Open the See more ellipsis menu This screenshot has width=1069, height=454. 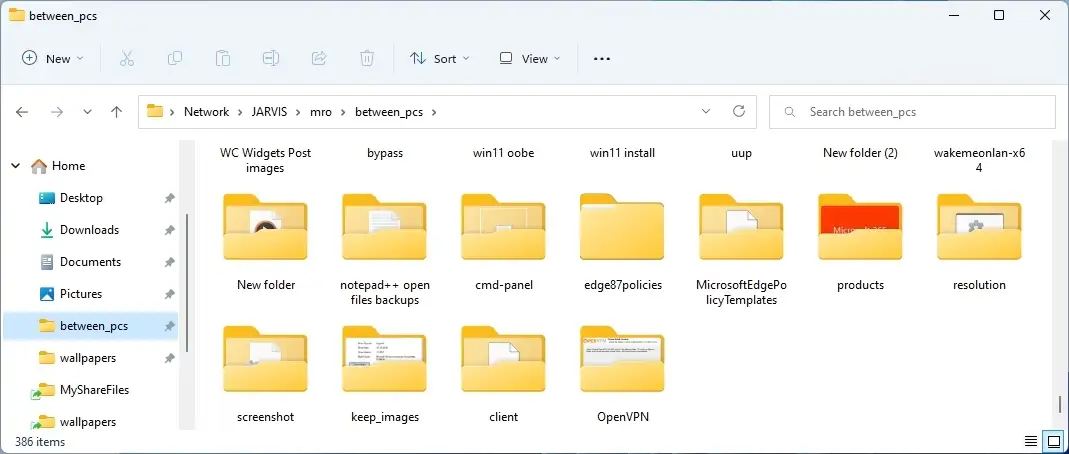pyautogui.click(x=601, y=59)
